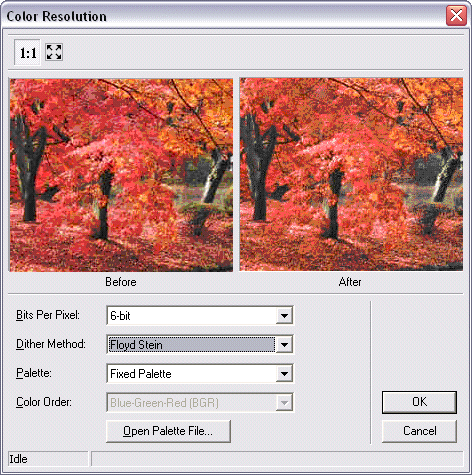Click the Cancel button

click(x=419, y=431)
